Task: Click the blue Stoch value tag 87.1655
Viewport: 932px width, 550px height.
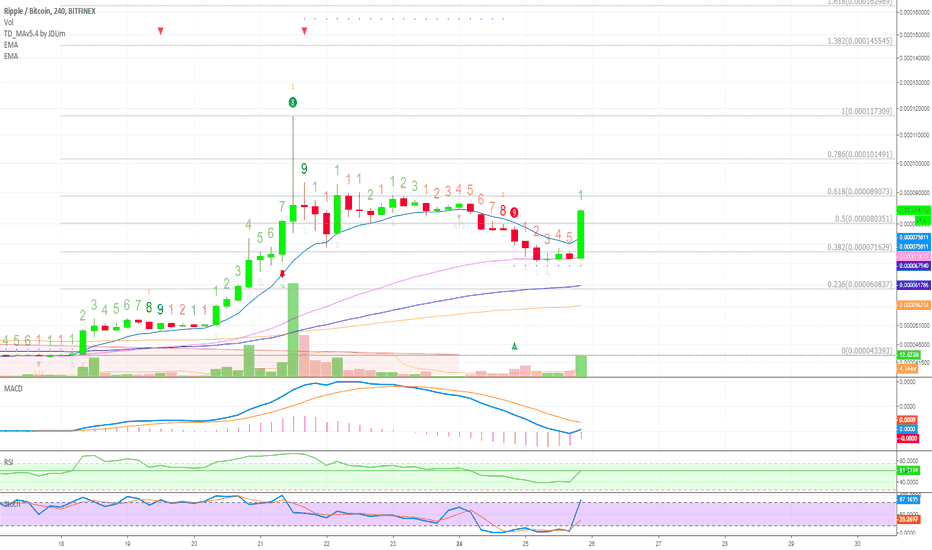Action: (x=908, y=500)
